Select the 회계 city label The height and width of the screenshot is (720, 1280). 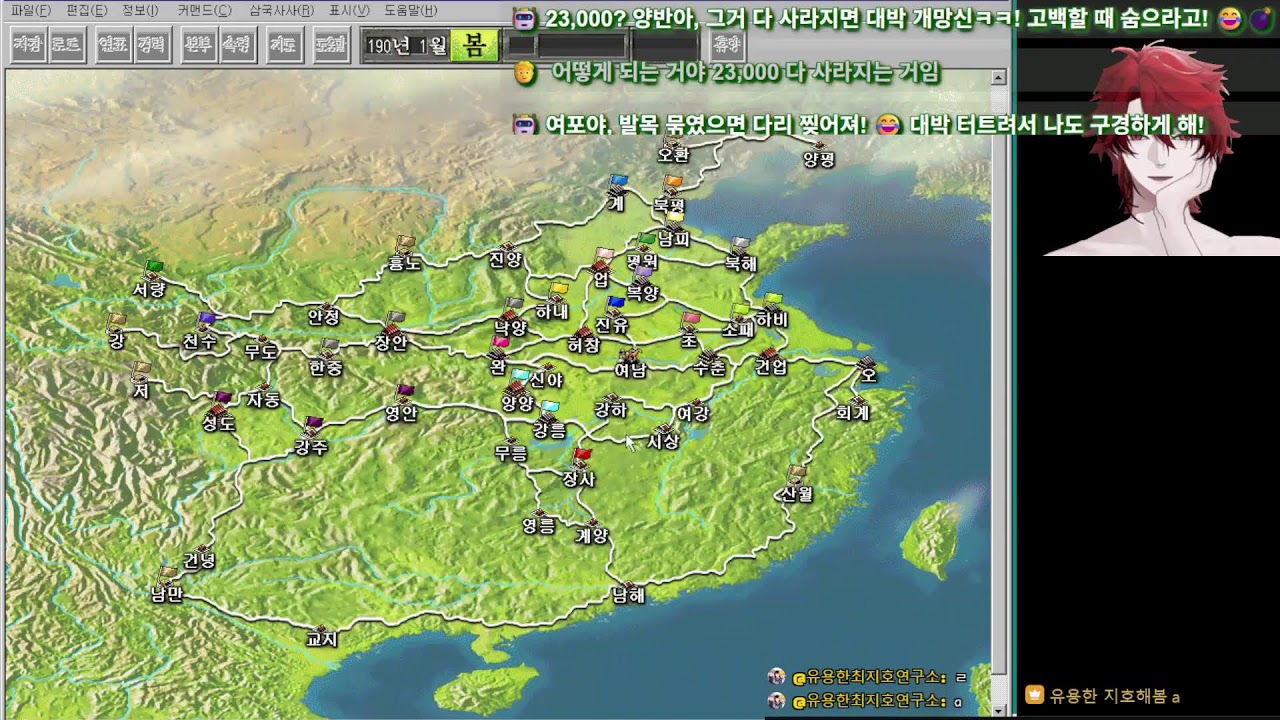(853, 413)
